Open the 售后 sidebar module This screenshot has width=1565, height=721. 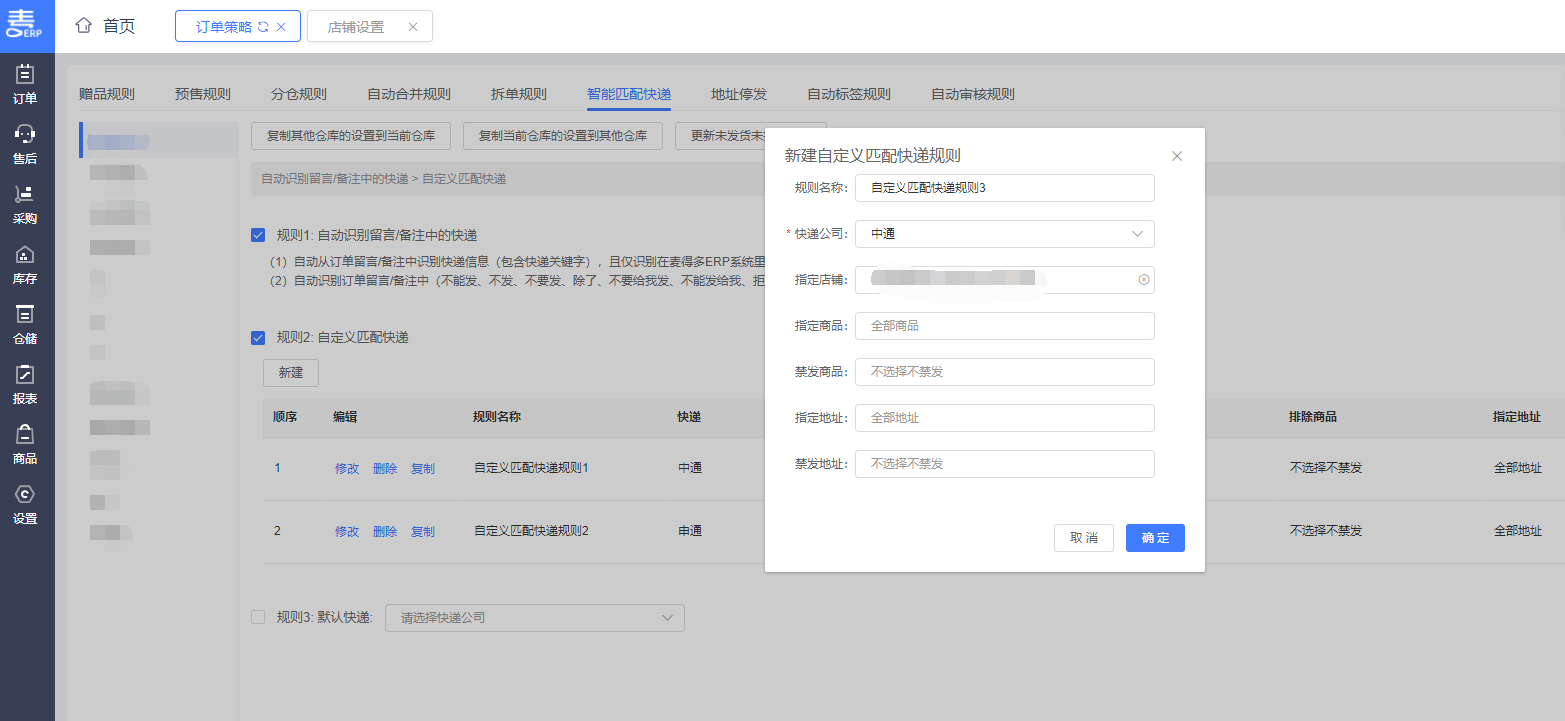pos(27,144)
